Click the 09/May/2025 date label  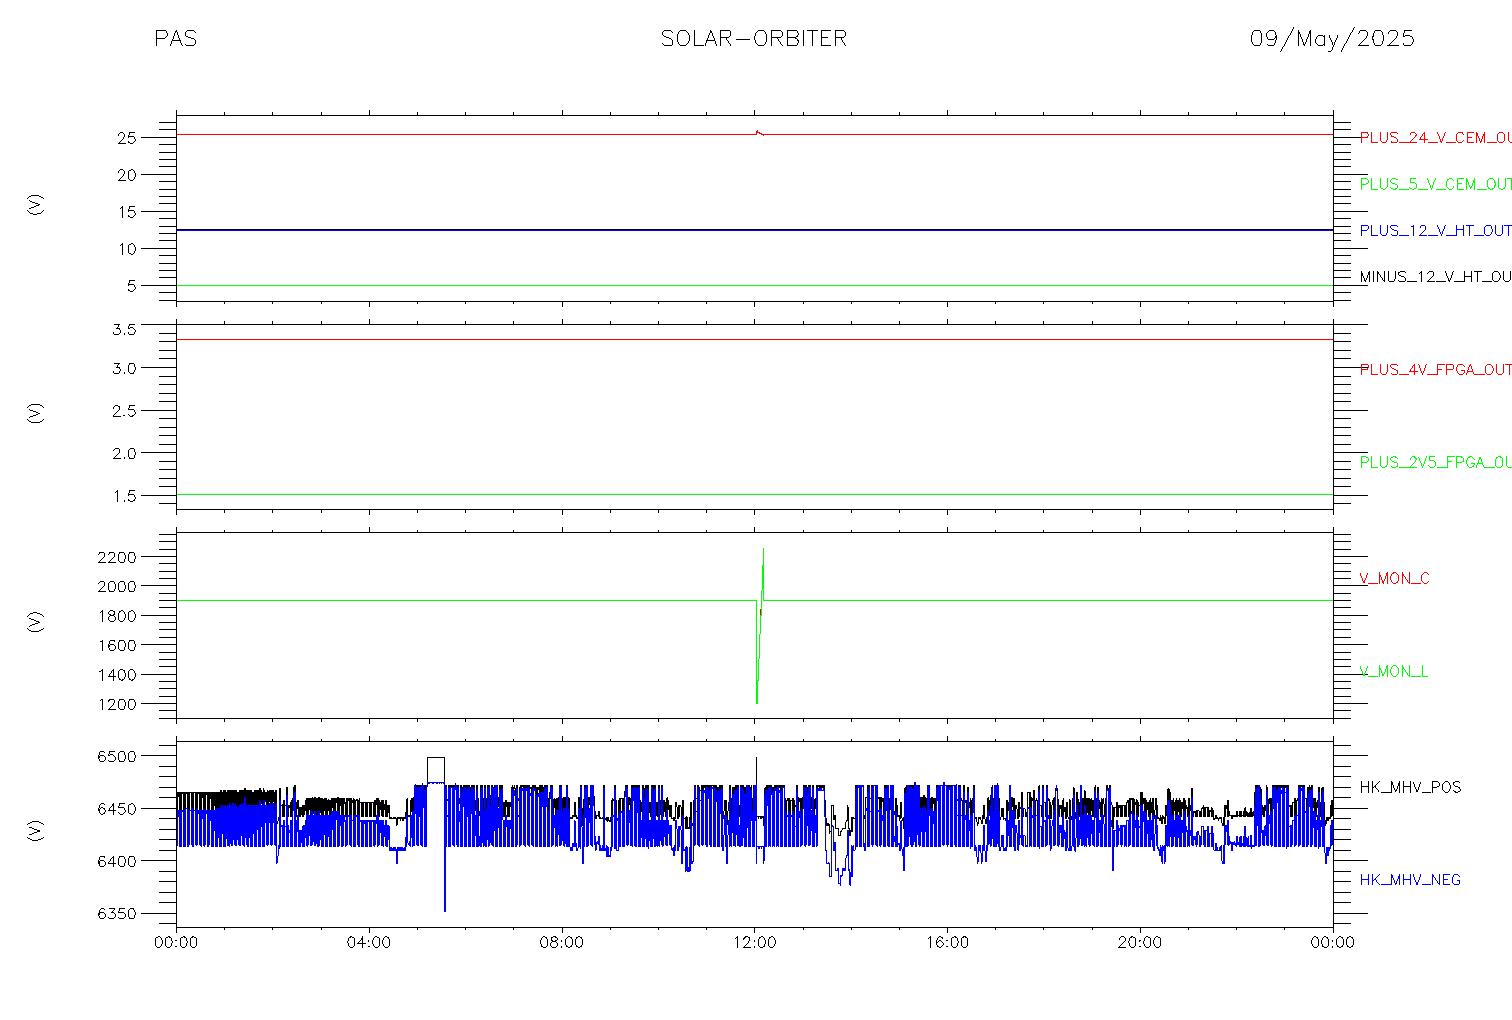point(1332,39)
